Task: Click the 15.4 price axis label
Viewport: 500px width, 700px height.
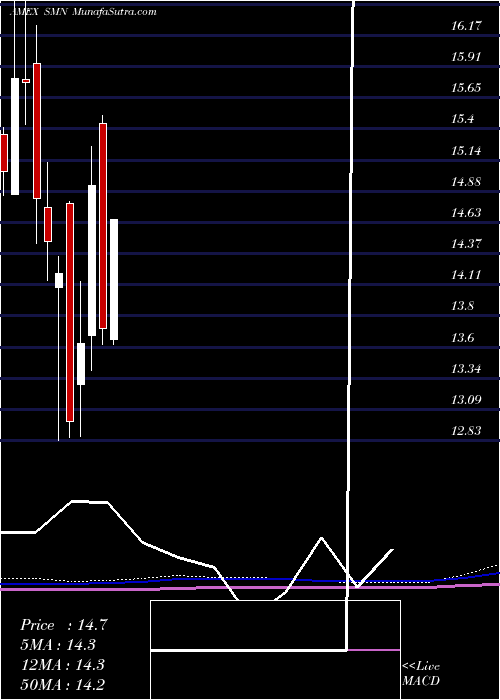Action: pyautogui.click(x=463, y=119)
